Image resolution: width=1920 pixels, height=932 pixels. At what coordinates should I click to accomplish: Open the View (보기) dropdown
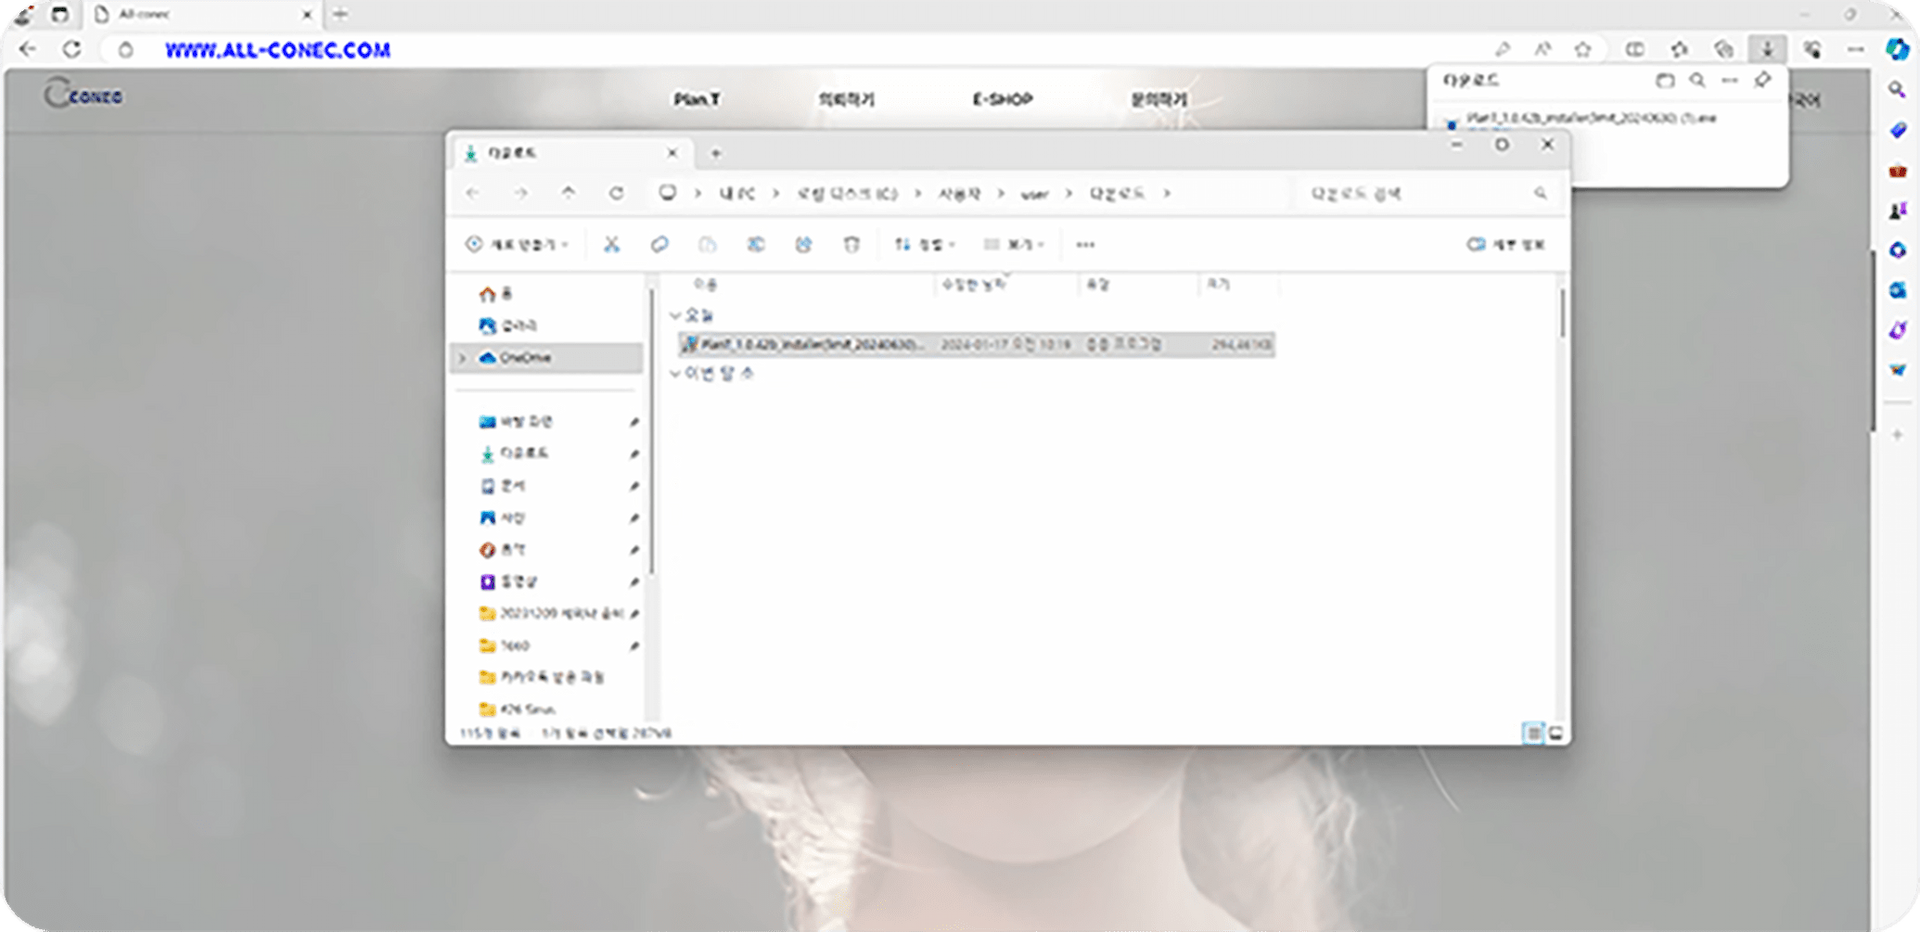tap(1014, 244)
